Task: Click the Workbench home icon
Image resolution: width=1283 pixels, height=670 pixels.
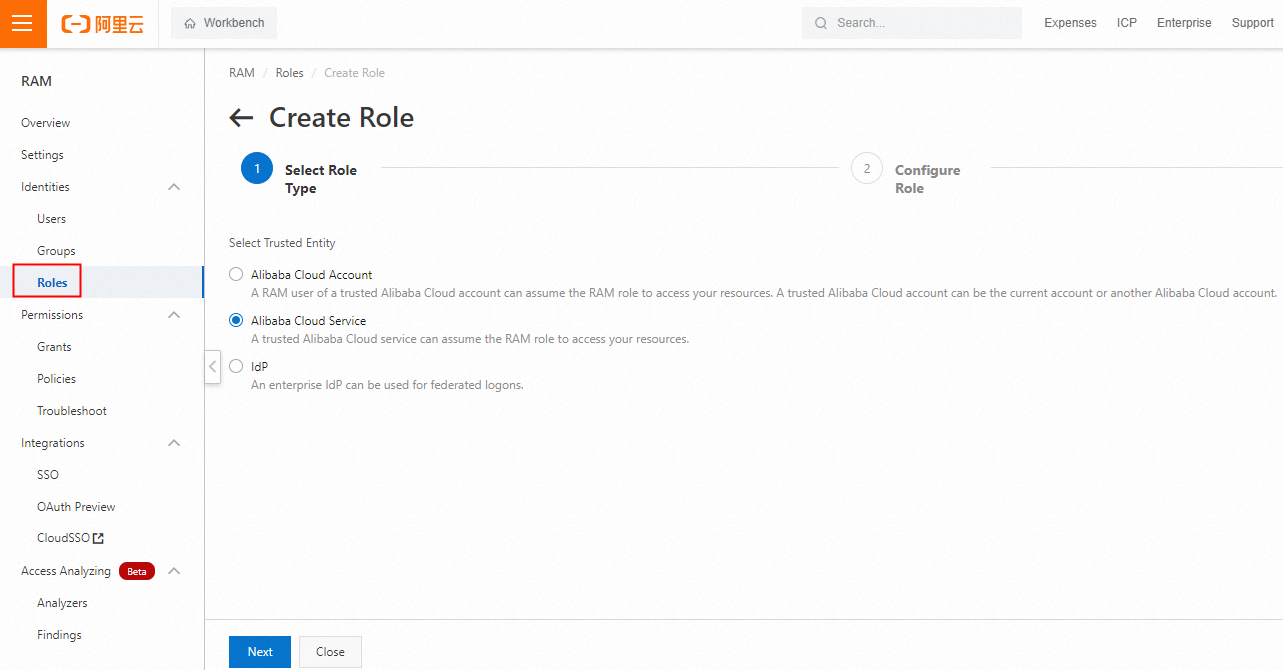Action: [190, 23]
